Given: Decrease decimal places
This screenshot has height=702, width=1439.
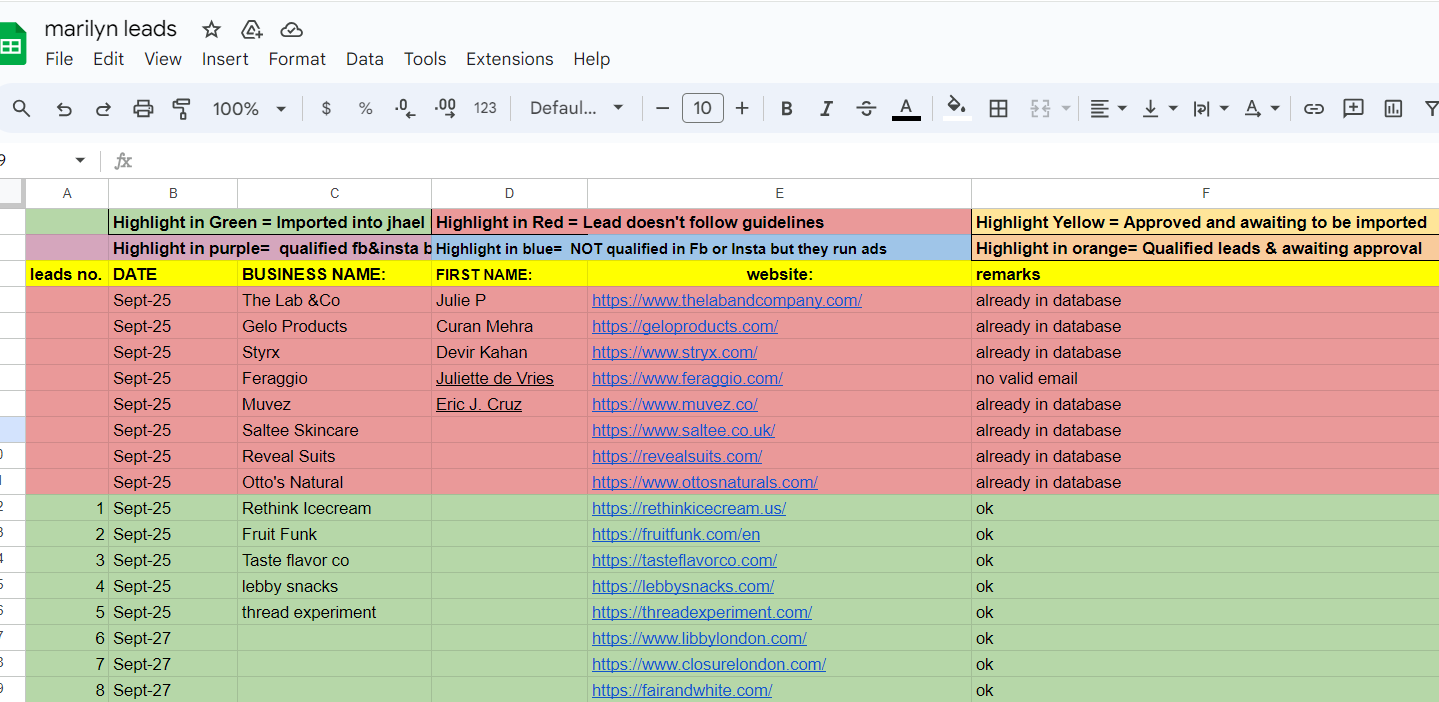Looking at the screenshot, I should pyautogui.click(x=405, y=108).
